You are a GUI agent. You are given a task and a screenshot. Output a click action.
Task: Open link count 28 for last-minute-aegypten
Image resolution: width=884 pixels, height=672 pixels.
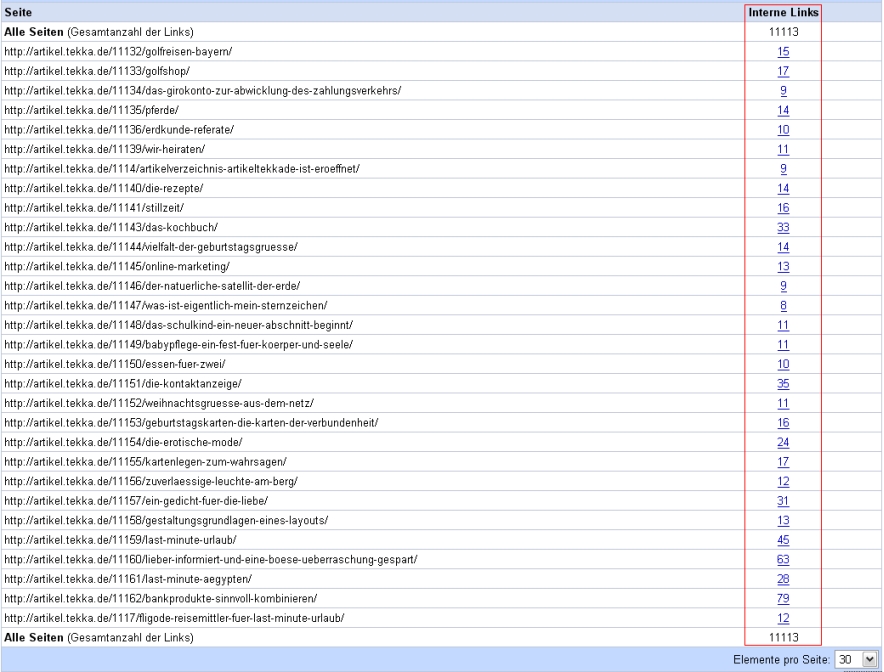(x=783, y=580)
